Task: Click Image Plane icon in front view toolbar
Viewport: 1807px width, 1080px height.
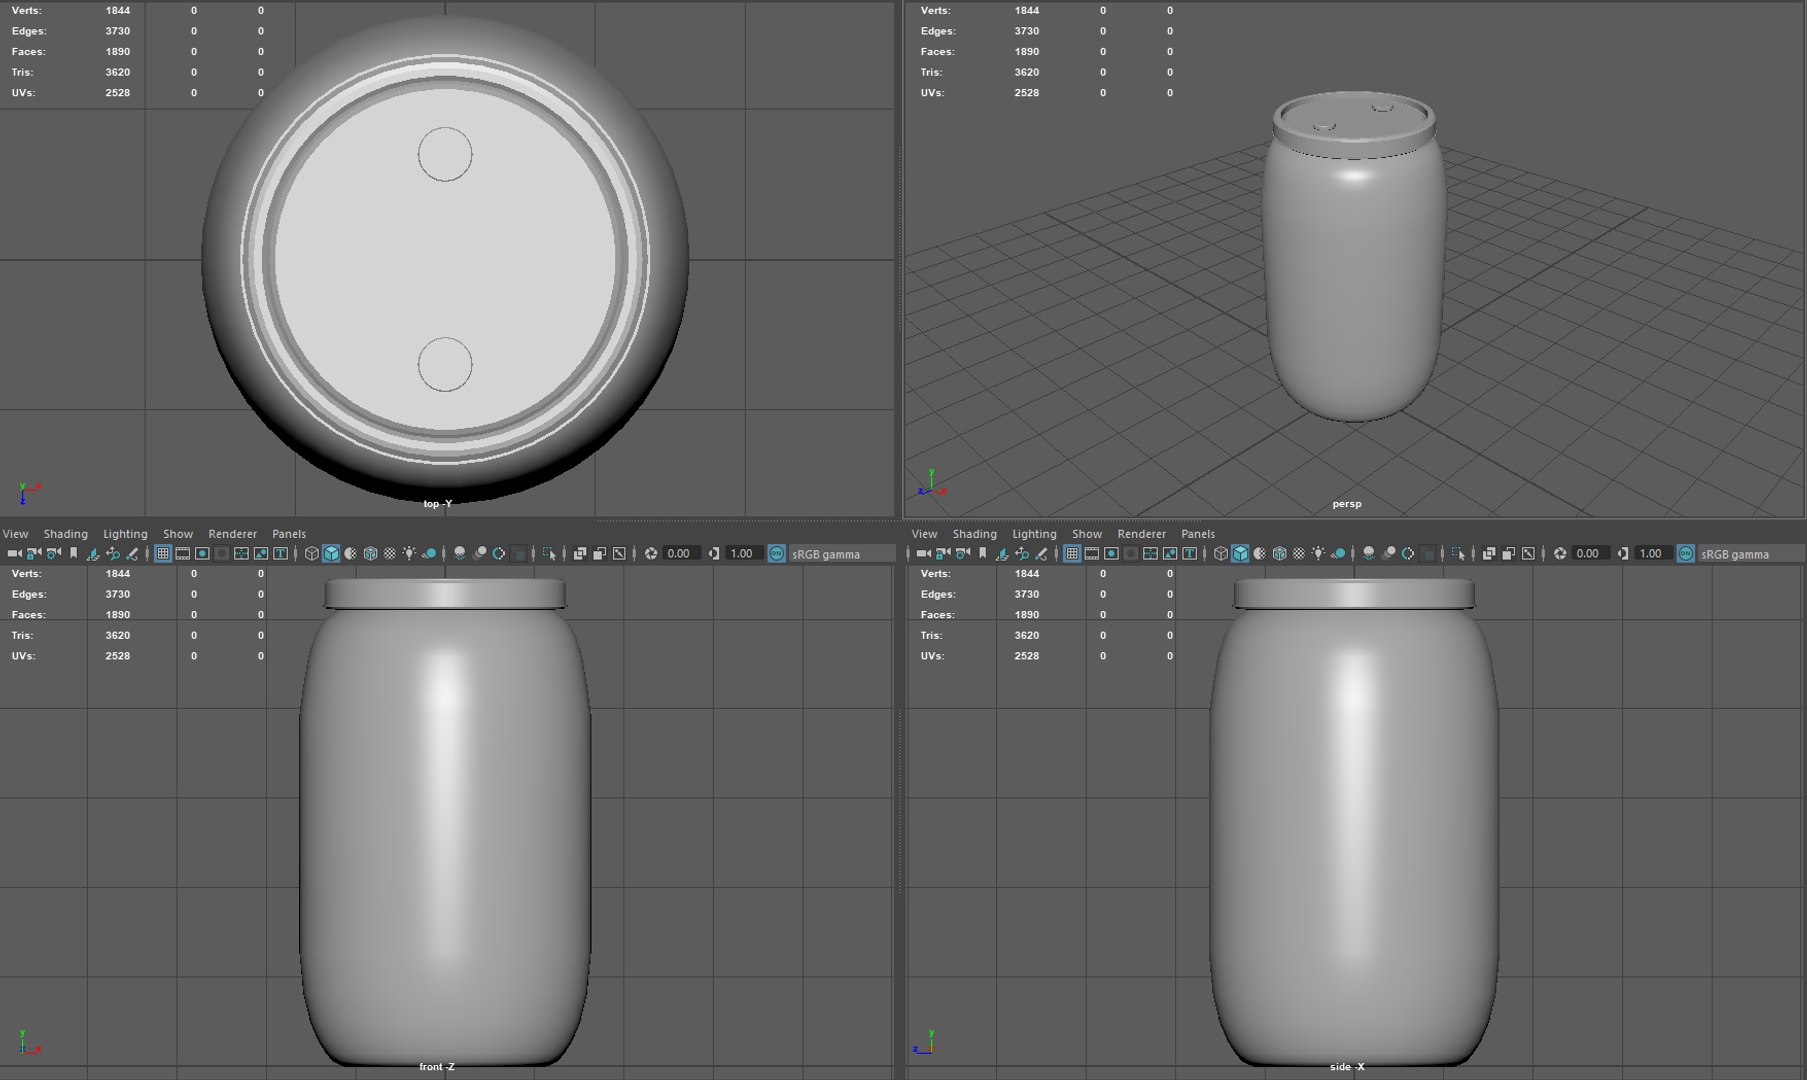Action: pos(93,553)
